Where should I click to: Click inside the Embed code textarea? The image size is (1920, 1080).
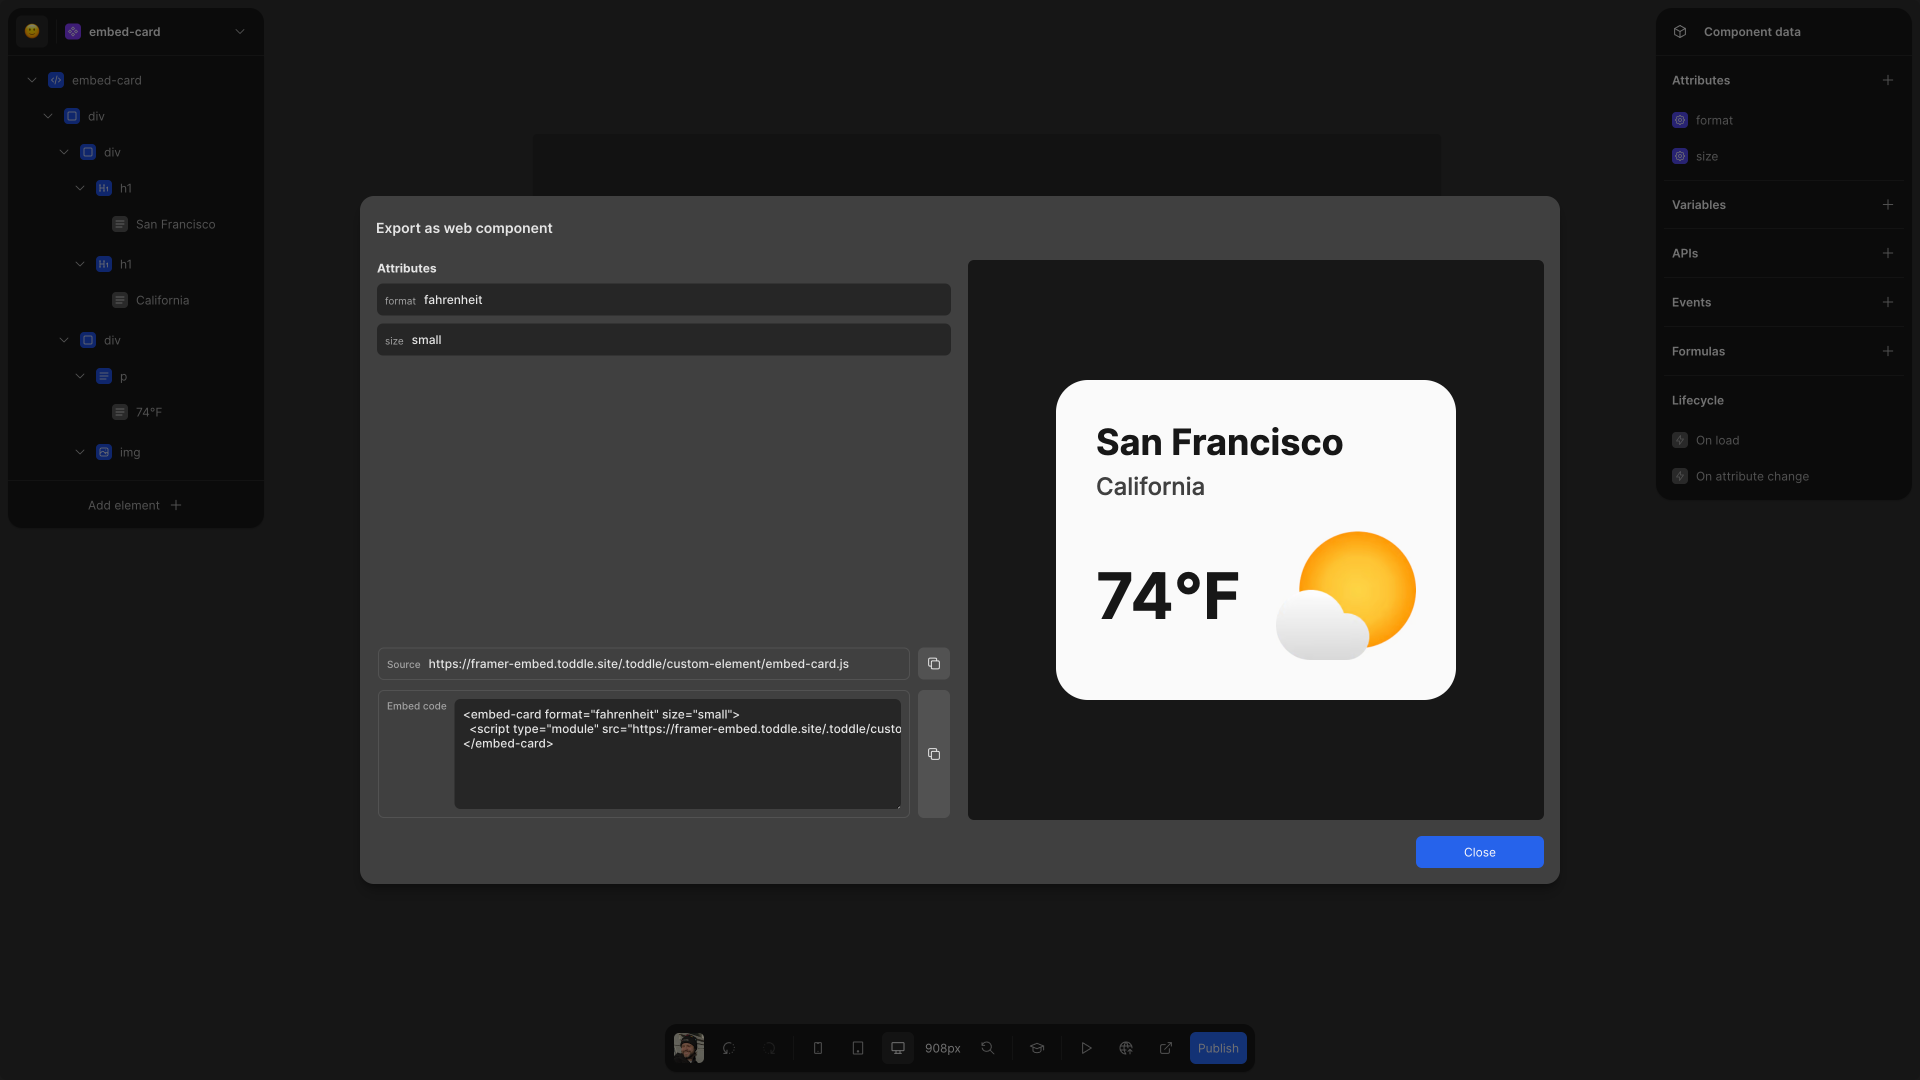(x=678, y=754)
